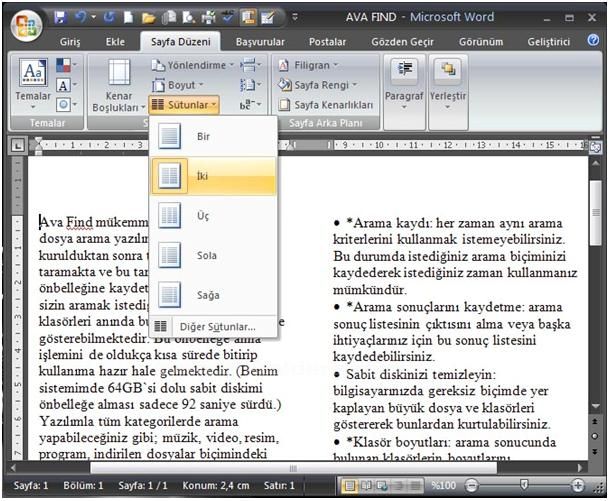Click Konum: 2,4 cm in status bar
Viewport: 609px width, 501px height.
(x=216, y=485)
